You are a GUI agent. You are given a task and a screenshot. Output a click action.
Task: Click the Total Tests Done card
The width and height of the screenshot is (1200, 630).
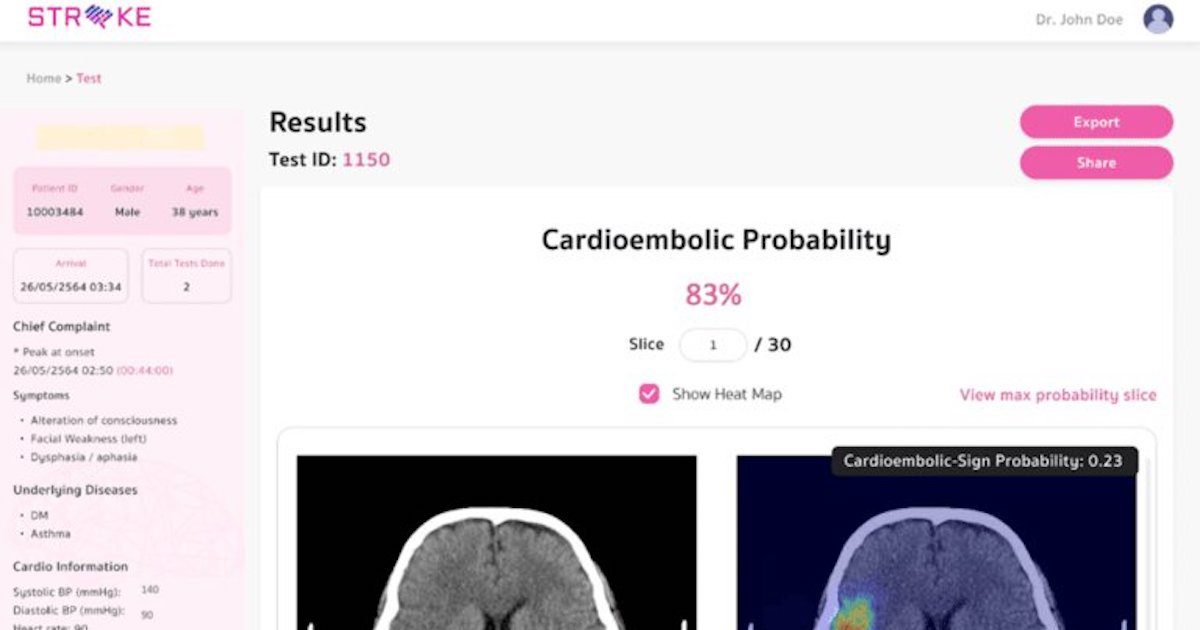[x=186, y=274]
